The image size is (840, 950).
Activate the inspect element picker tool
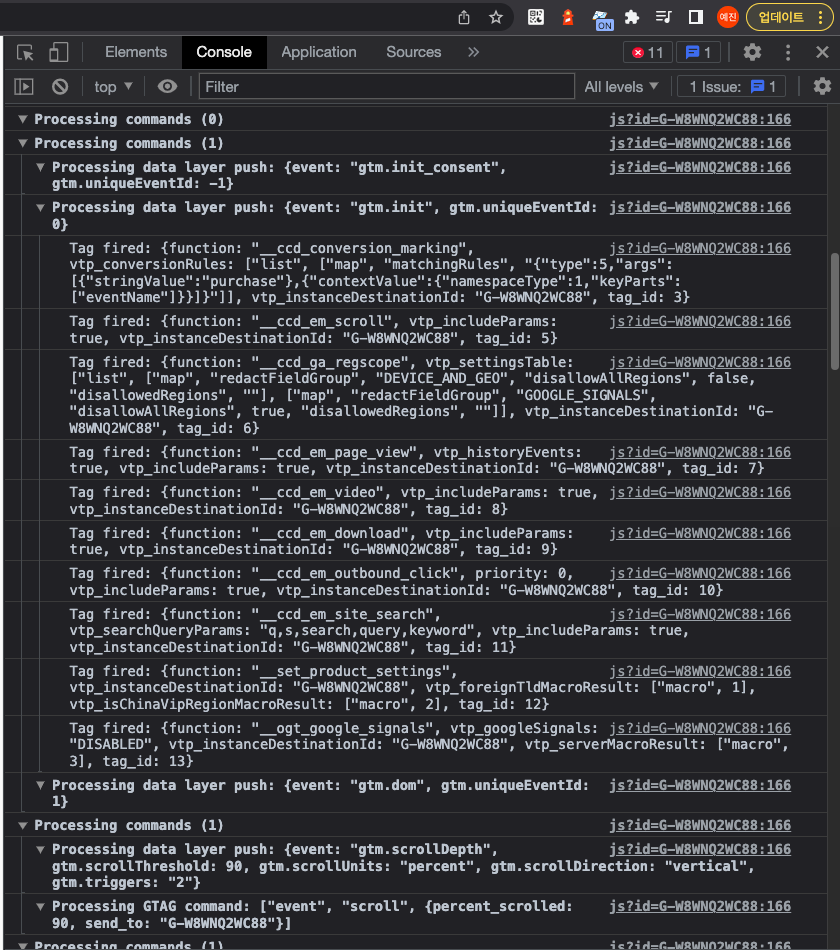[25, 53]
